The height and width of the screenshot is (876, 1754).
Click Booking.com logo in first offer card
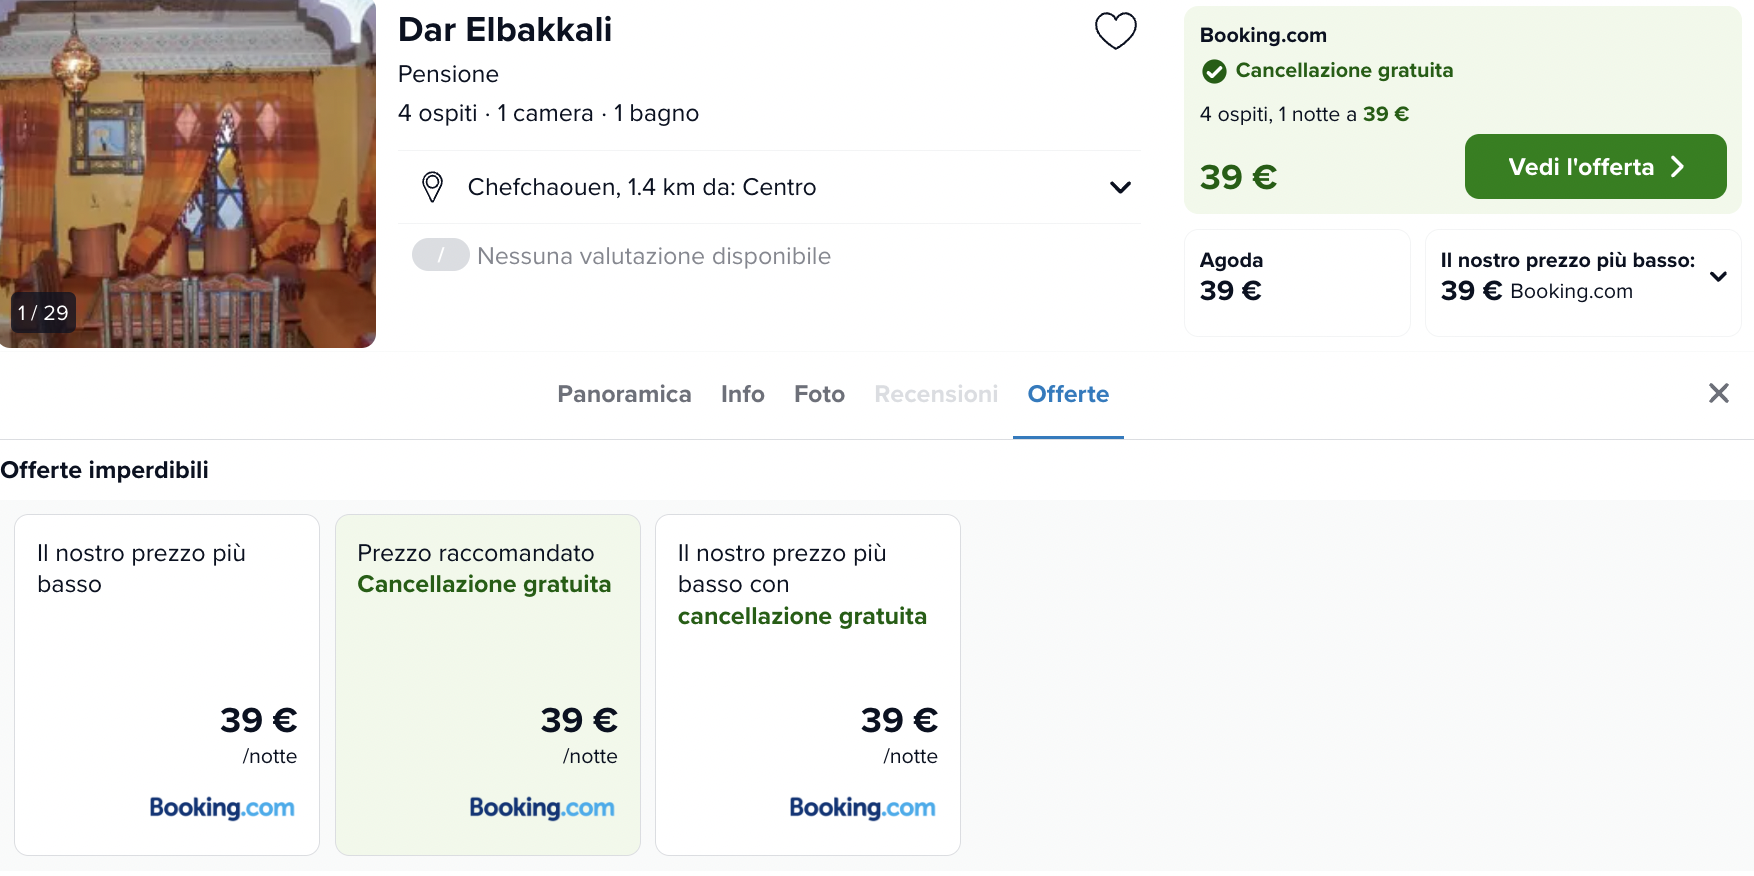[222, 808]
